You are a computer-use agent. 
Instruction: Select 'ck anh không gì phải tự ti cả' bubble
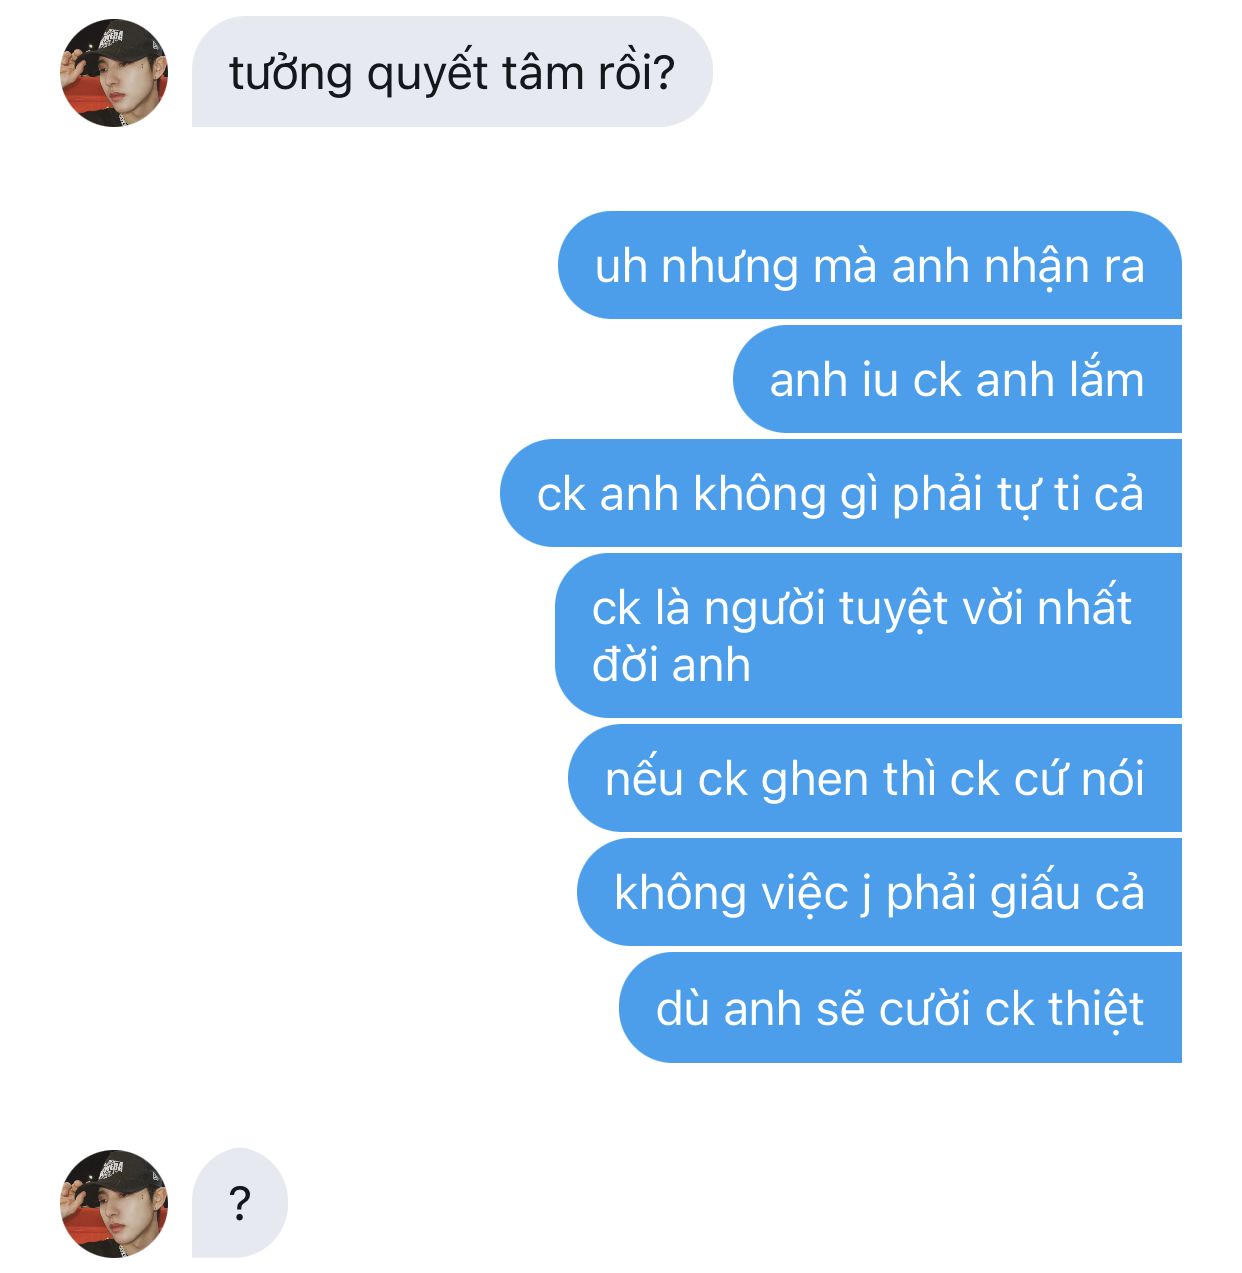coord(841,494)
